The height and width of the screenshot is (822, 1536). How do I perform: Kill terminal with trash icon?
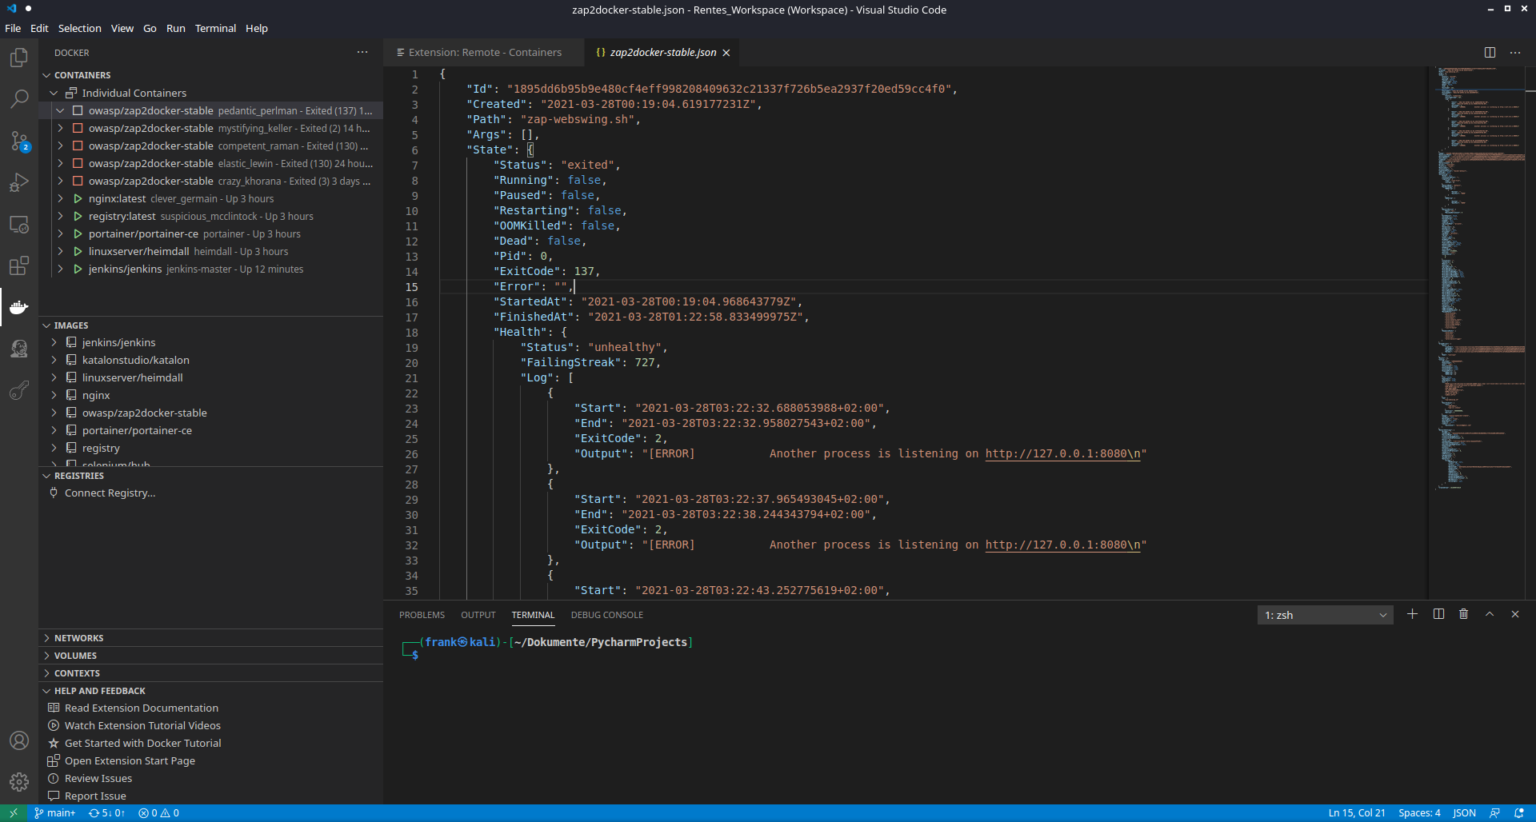pos(1464,614)
